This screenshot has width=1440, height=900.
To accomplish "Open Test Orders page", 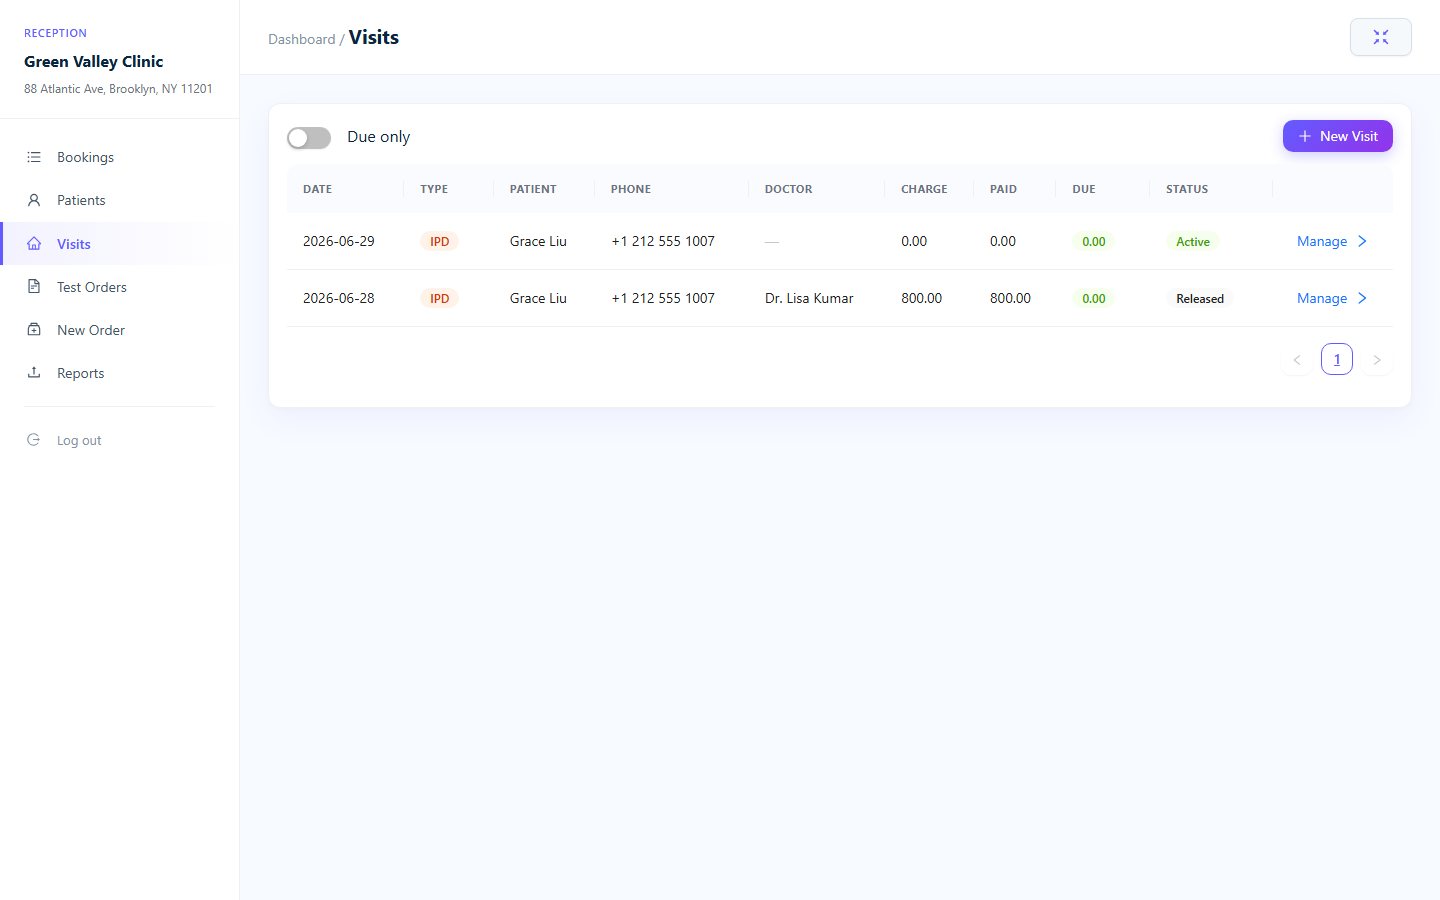I will [x=120, y=287].
